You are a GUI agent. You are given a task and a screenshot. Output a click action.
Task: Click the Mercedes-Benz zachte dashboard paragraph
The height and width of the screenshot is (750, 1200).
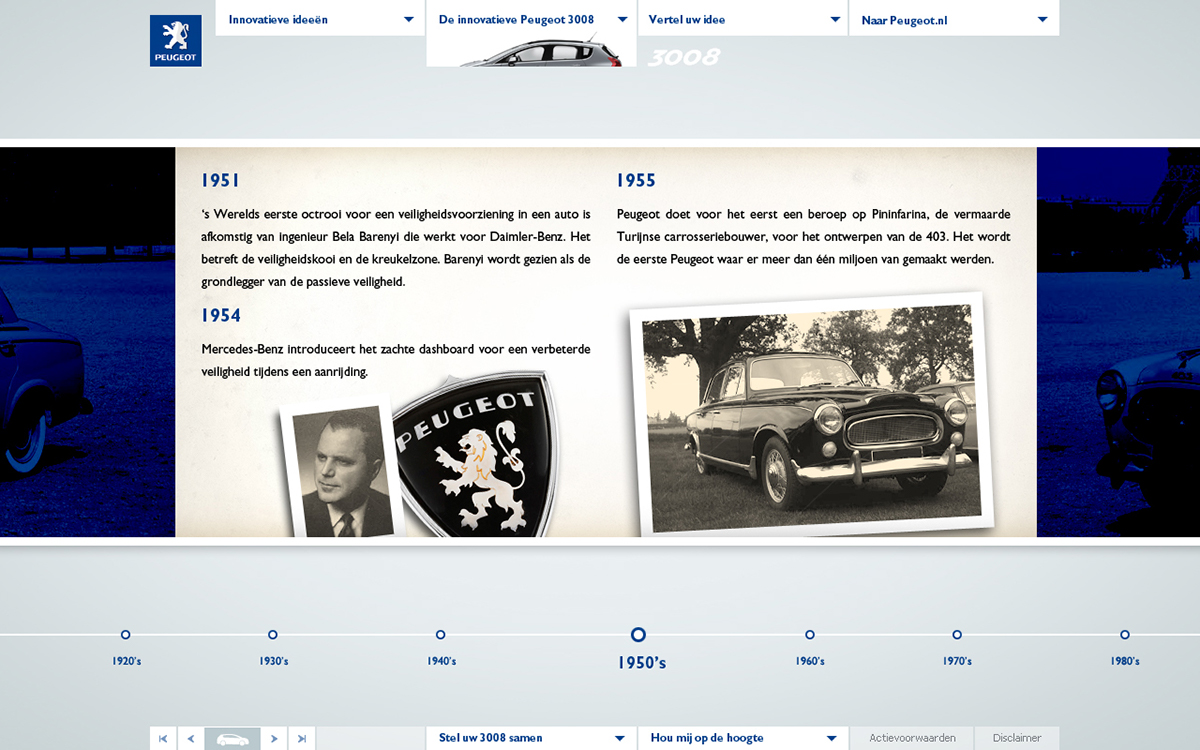pos(396,360)
